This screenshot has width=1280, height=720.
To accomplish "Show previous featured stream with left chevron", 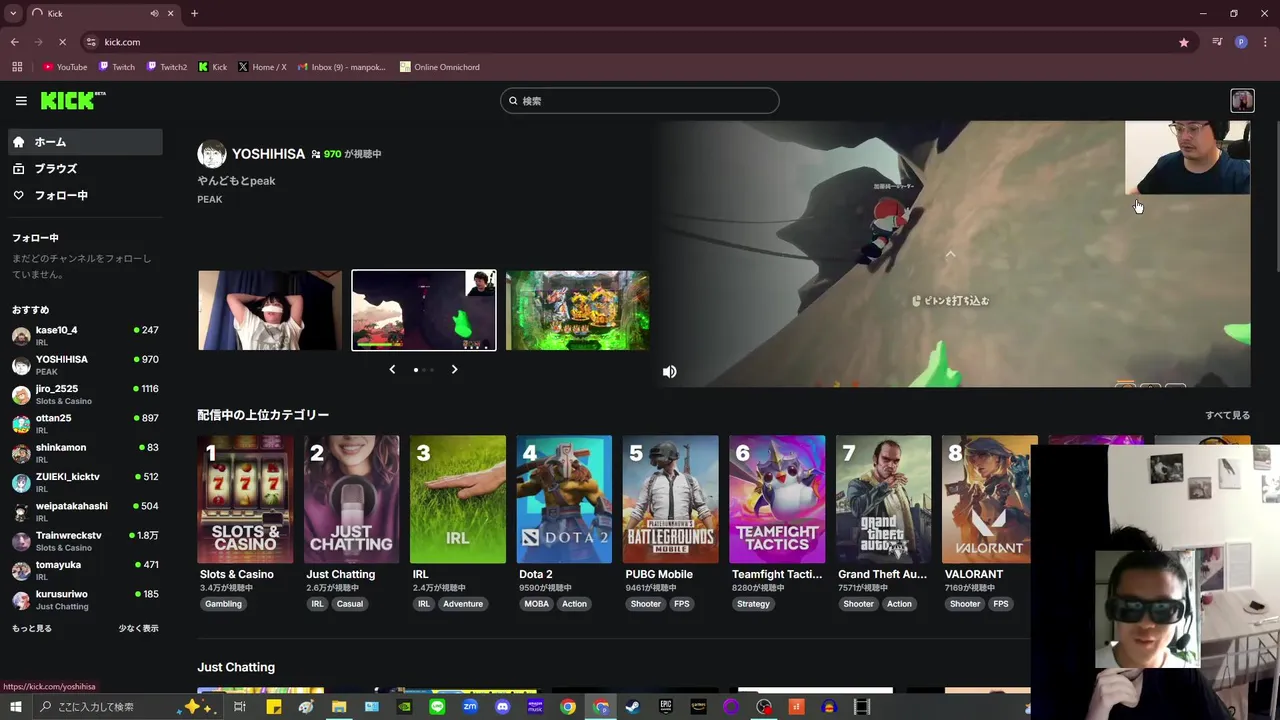I will coord(392,369).
